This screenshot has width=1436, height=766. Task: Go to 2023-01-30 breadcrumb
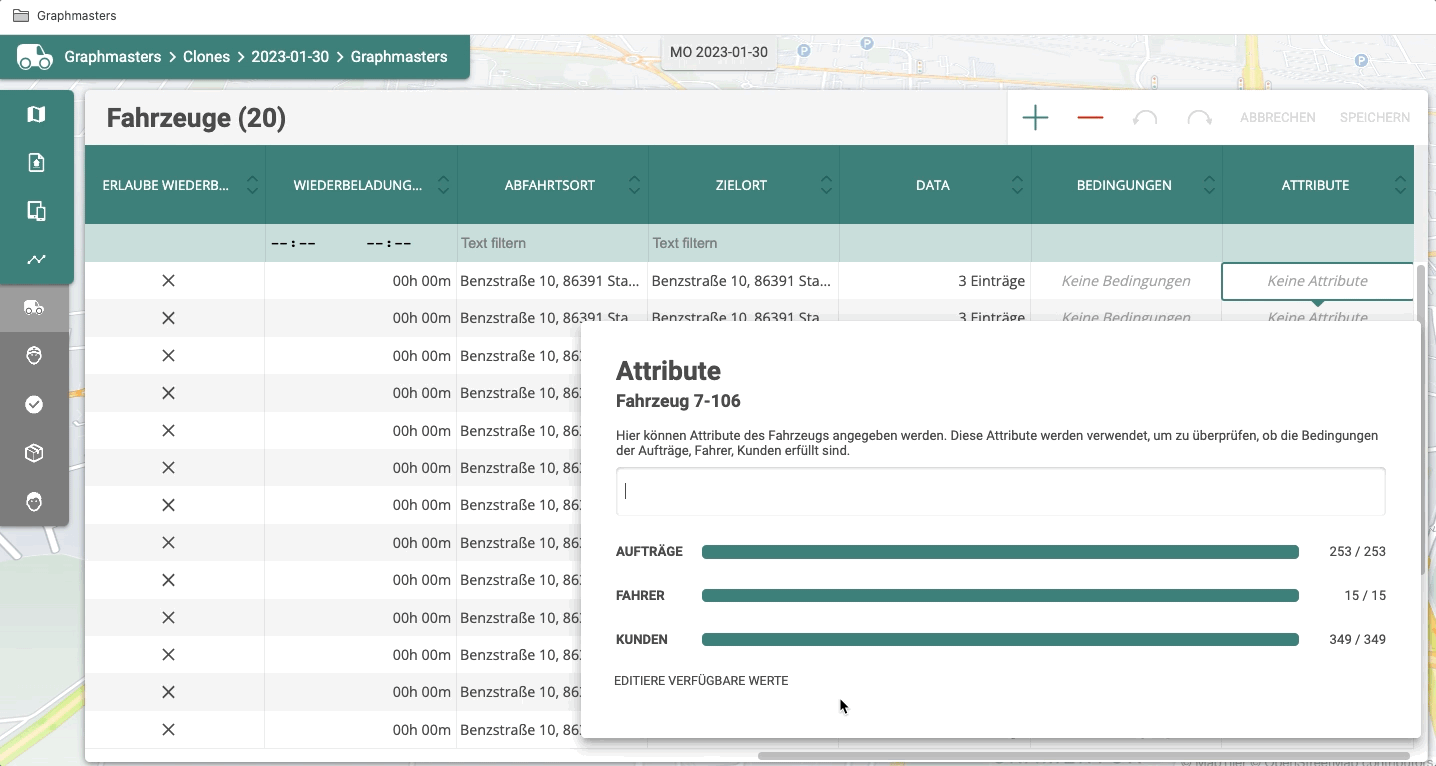click(290, 57)
